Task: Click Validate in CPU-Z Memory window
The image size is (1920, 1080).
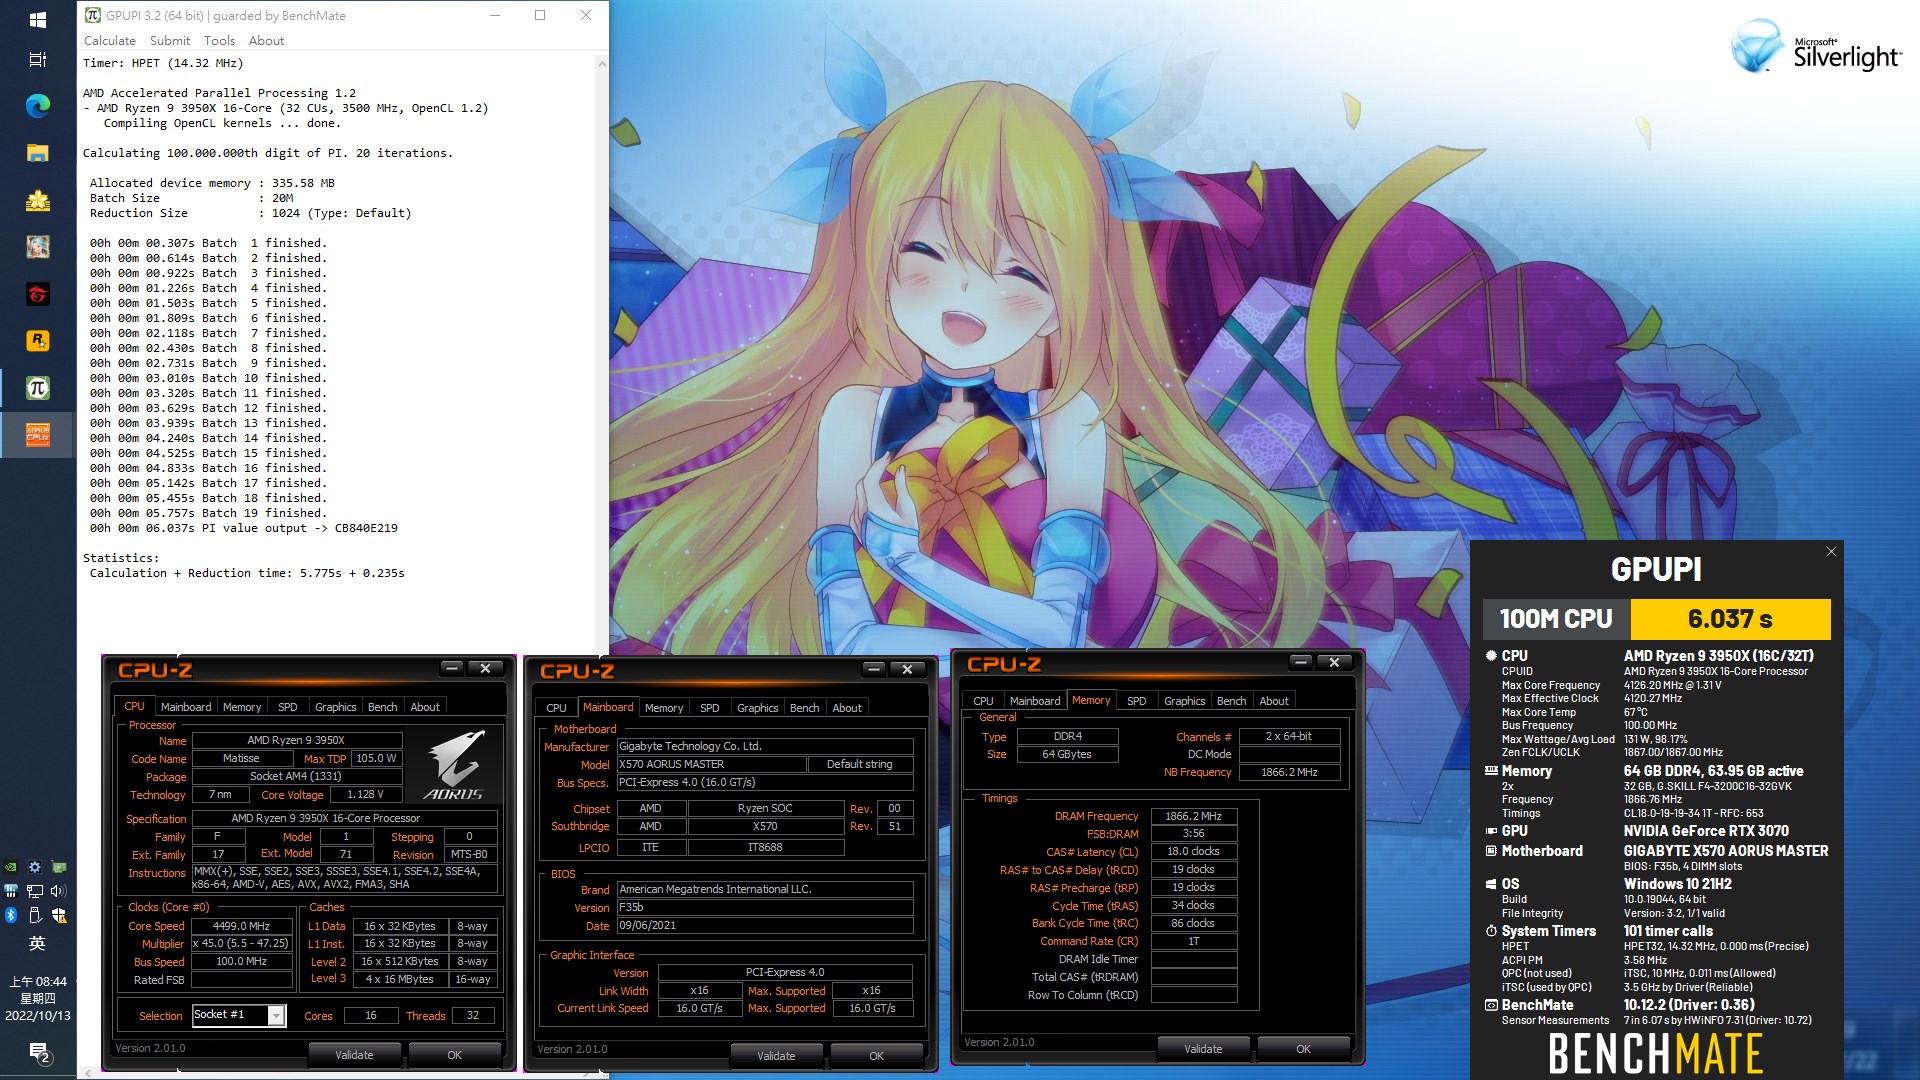Action: pos(1203,1049)
